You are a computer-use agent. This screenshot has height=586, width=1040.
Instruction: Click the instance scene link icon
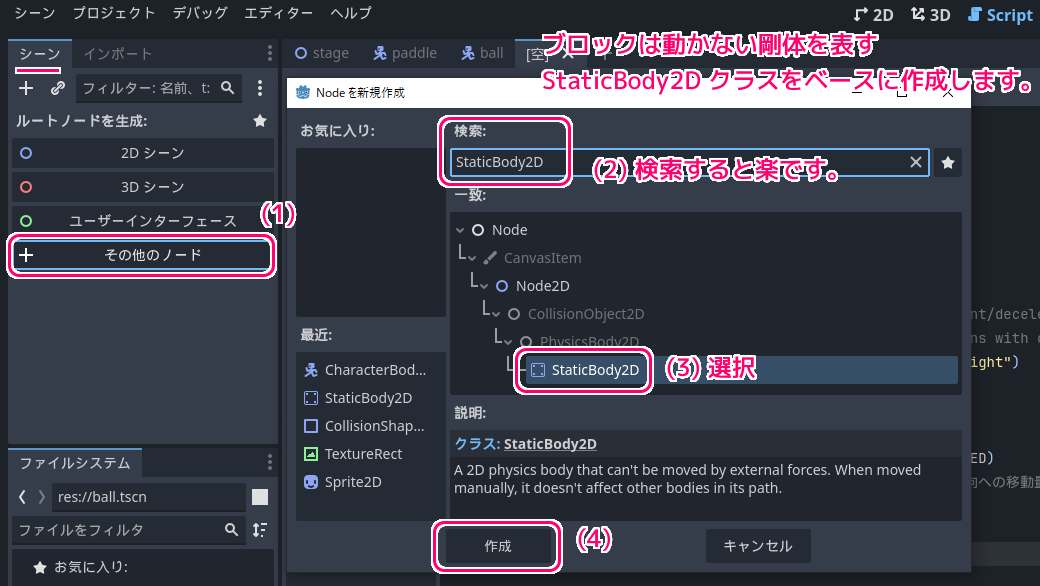coord(58,88)
